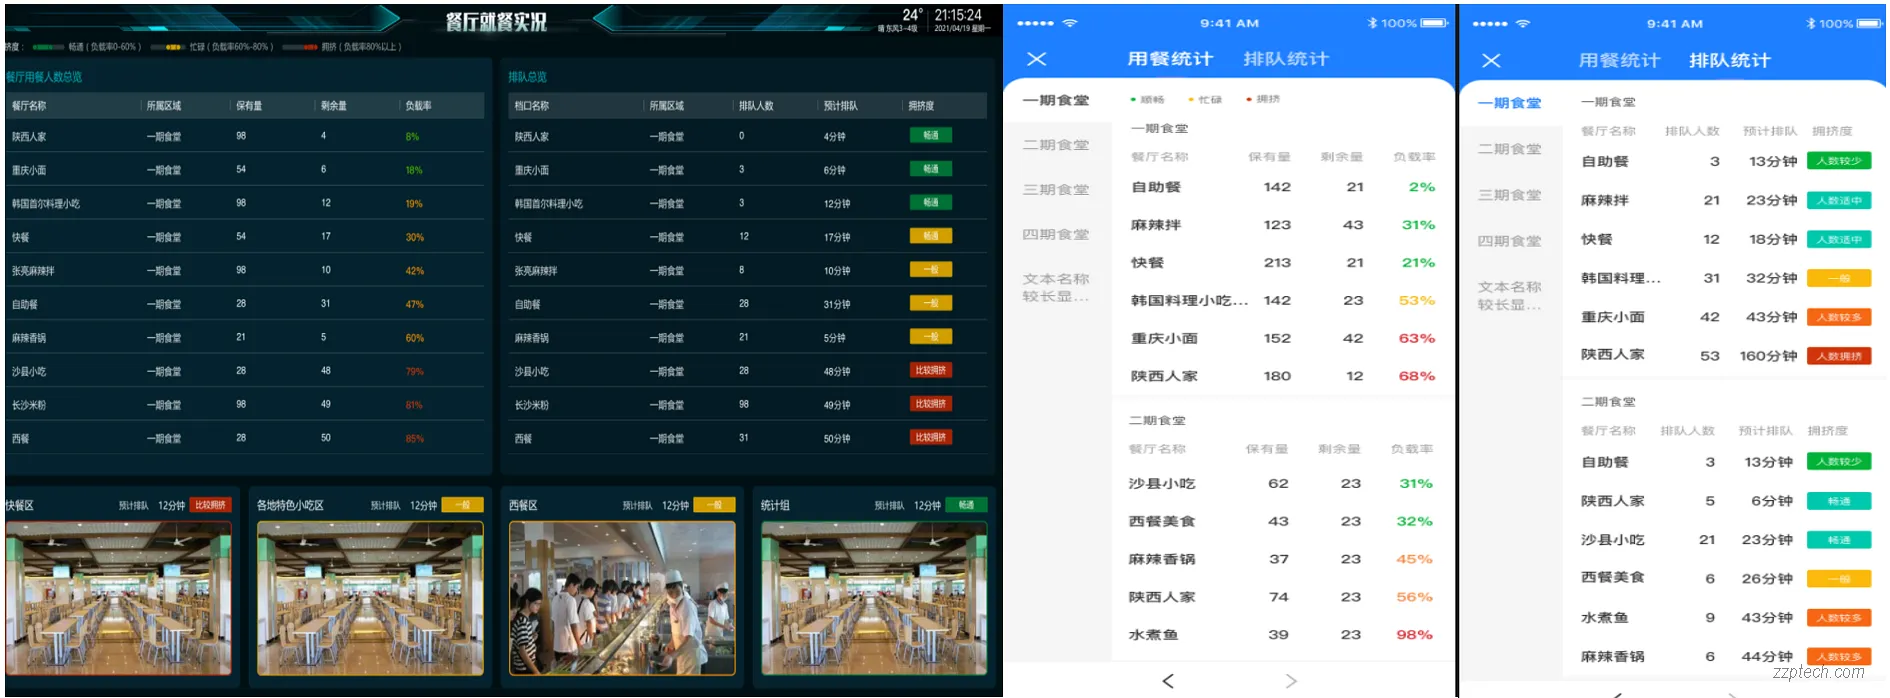The height and width of the screenshot is (698, 1890).
Task: Tap 68% load value in middle phone 陕西人家 row
Action: (1416, 376)
